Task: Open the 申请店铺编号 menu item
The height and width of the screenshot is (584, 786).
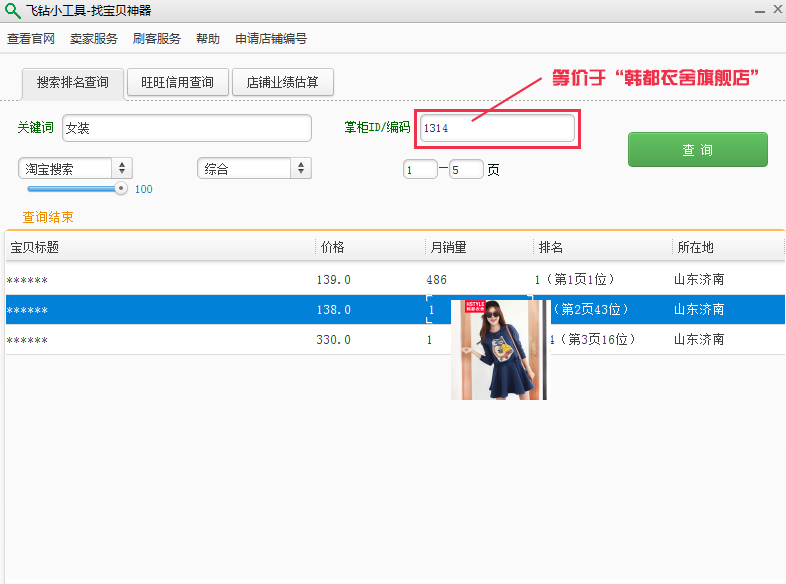Action: 271,39
